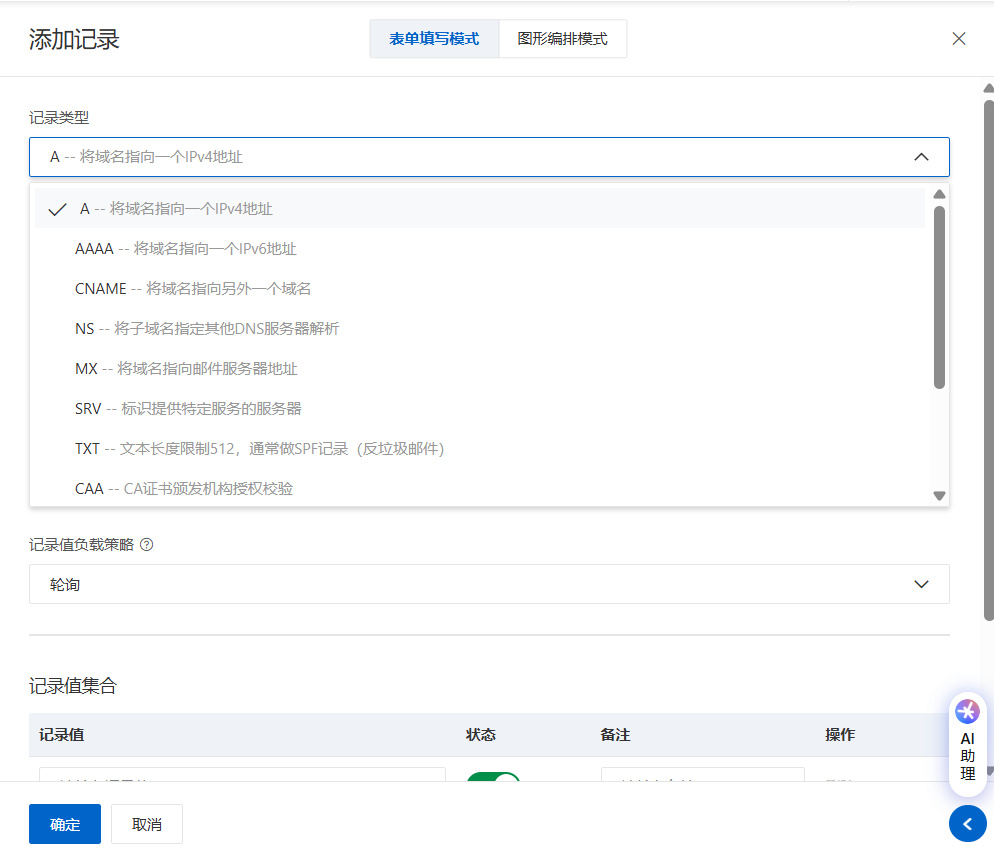Click the 备注 column header
The image size is (994, 855).
[x=615, y=735]
